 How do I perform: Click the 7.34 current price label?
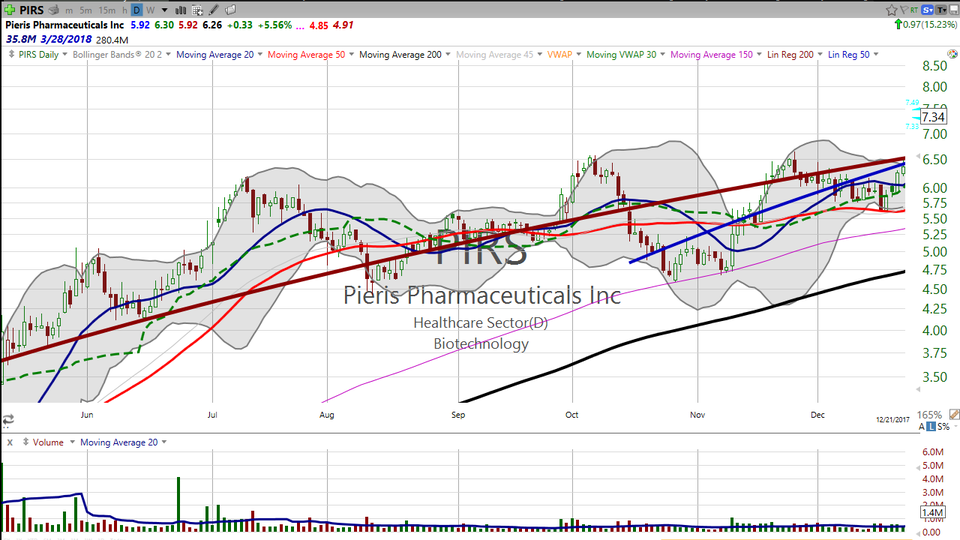[x=934, y=117]
